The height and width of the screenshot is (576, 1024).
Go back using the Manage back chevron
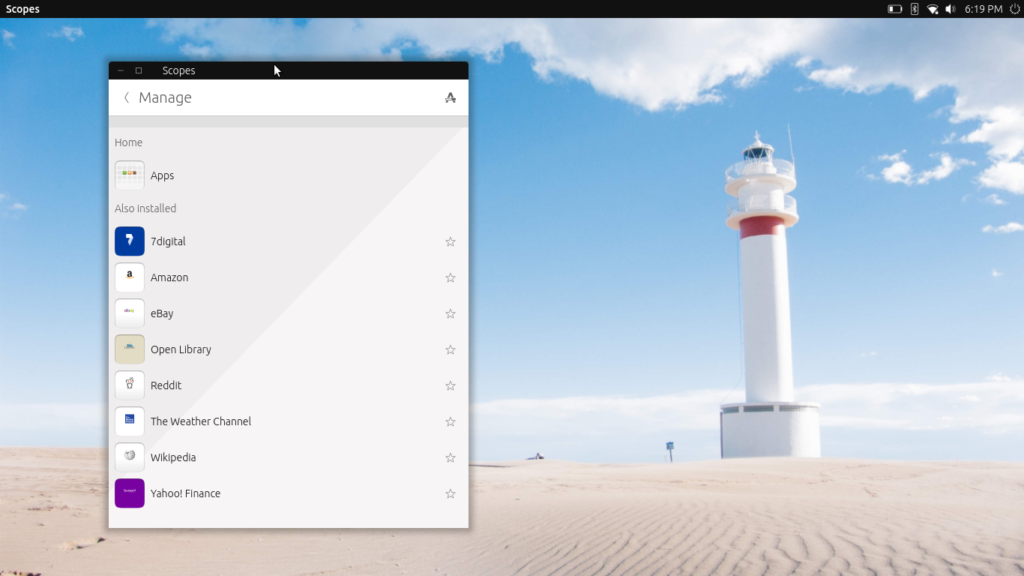[126, 97]
